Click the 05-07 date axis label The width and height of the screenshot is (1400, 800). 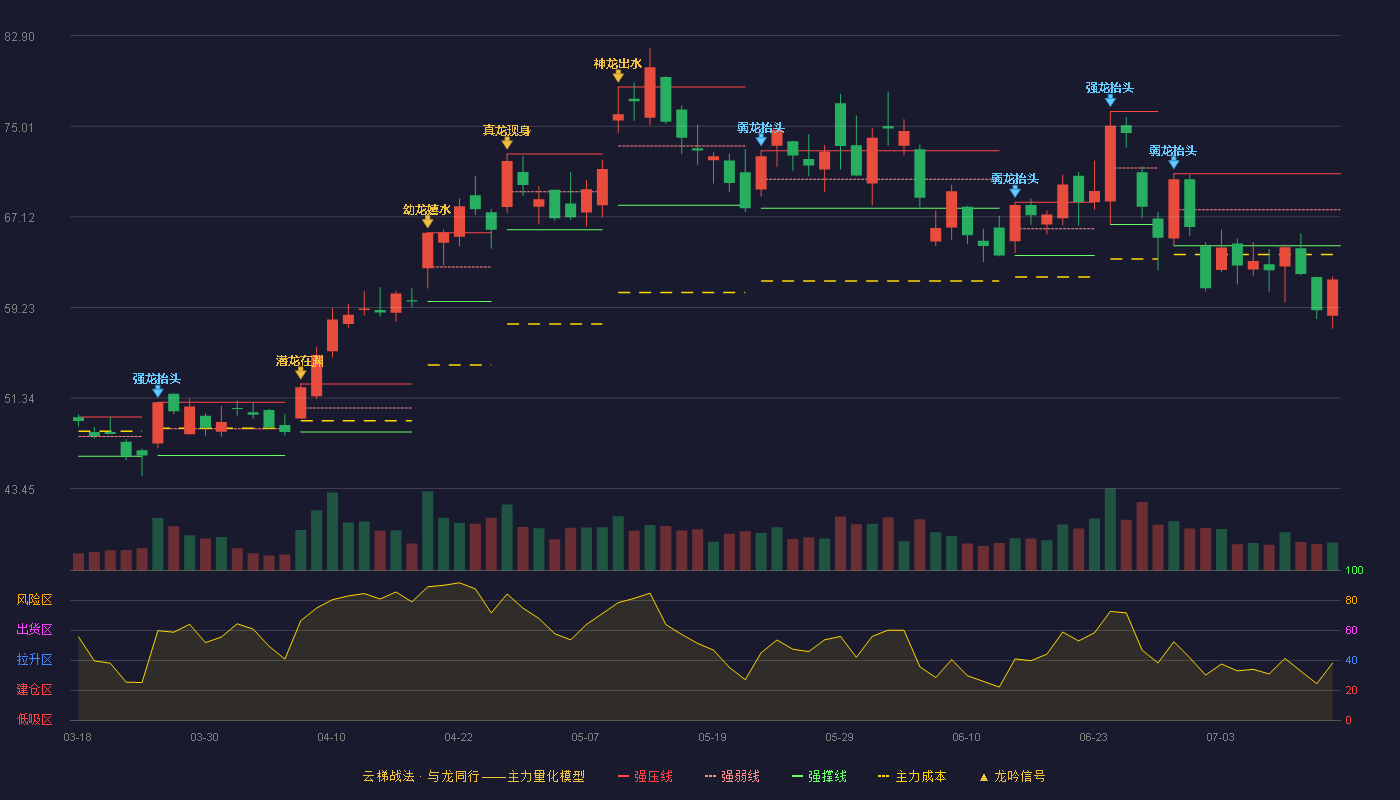[585, 737]
